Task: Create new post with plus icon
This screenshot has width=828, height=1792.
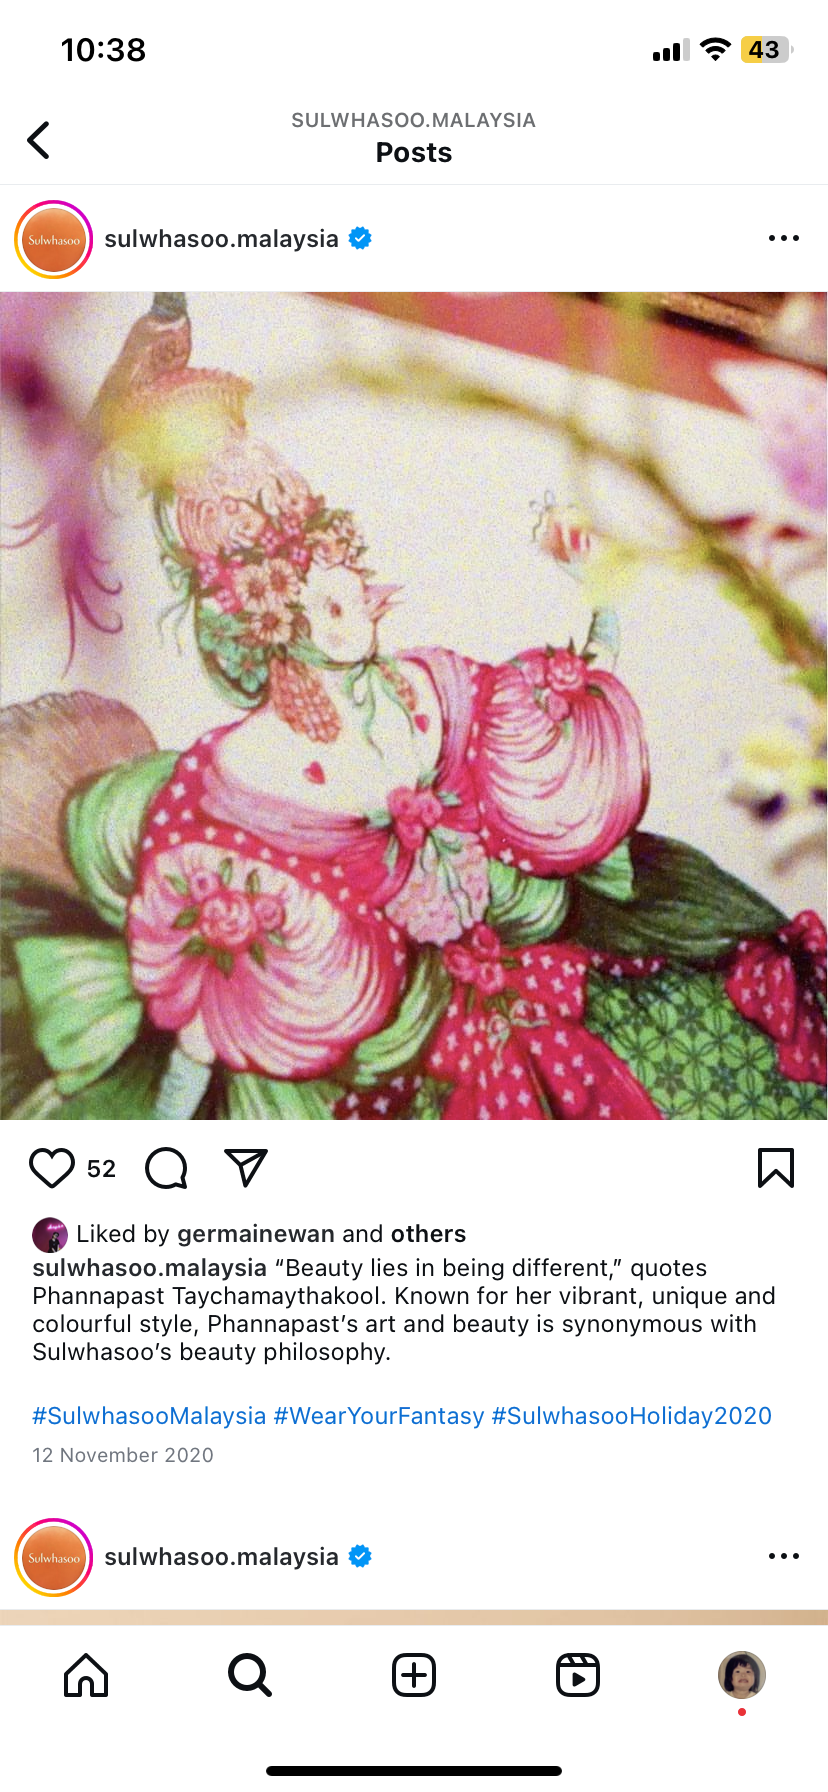Action: coord(414,1675)
